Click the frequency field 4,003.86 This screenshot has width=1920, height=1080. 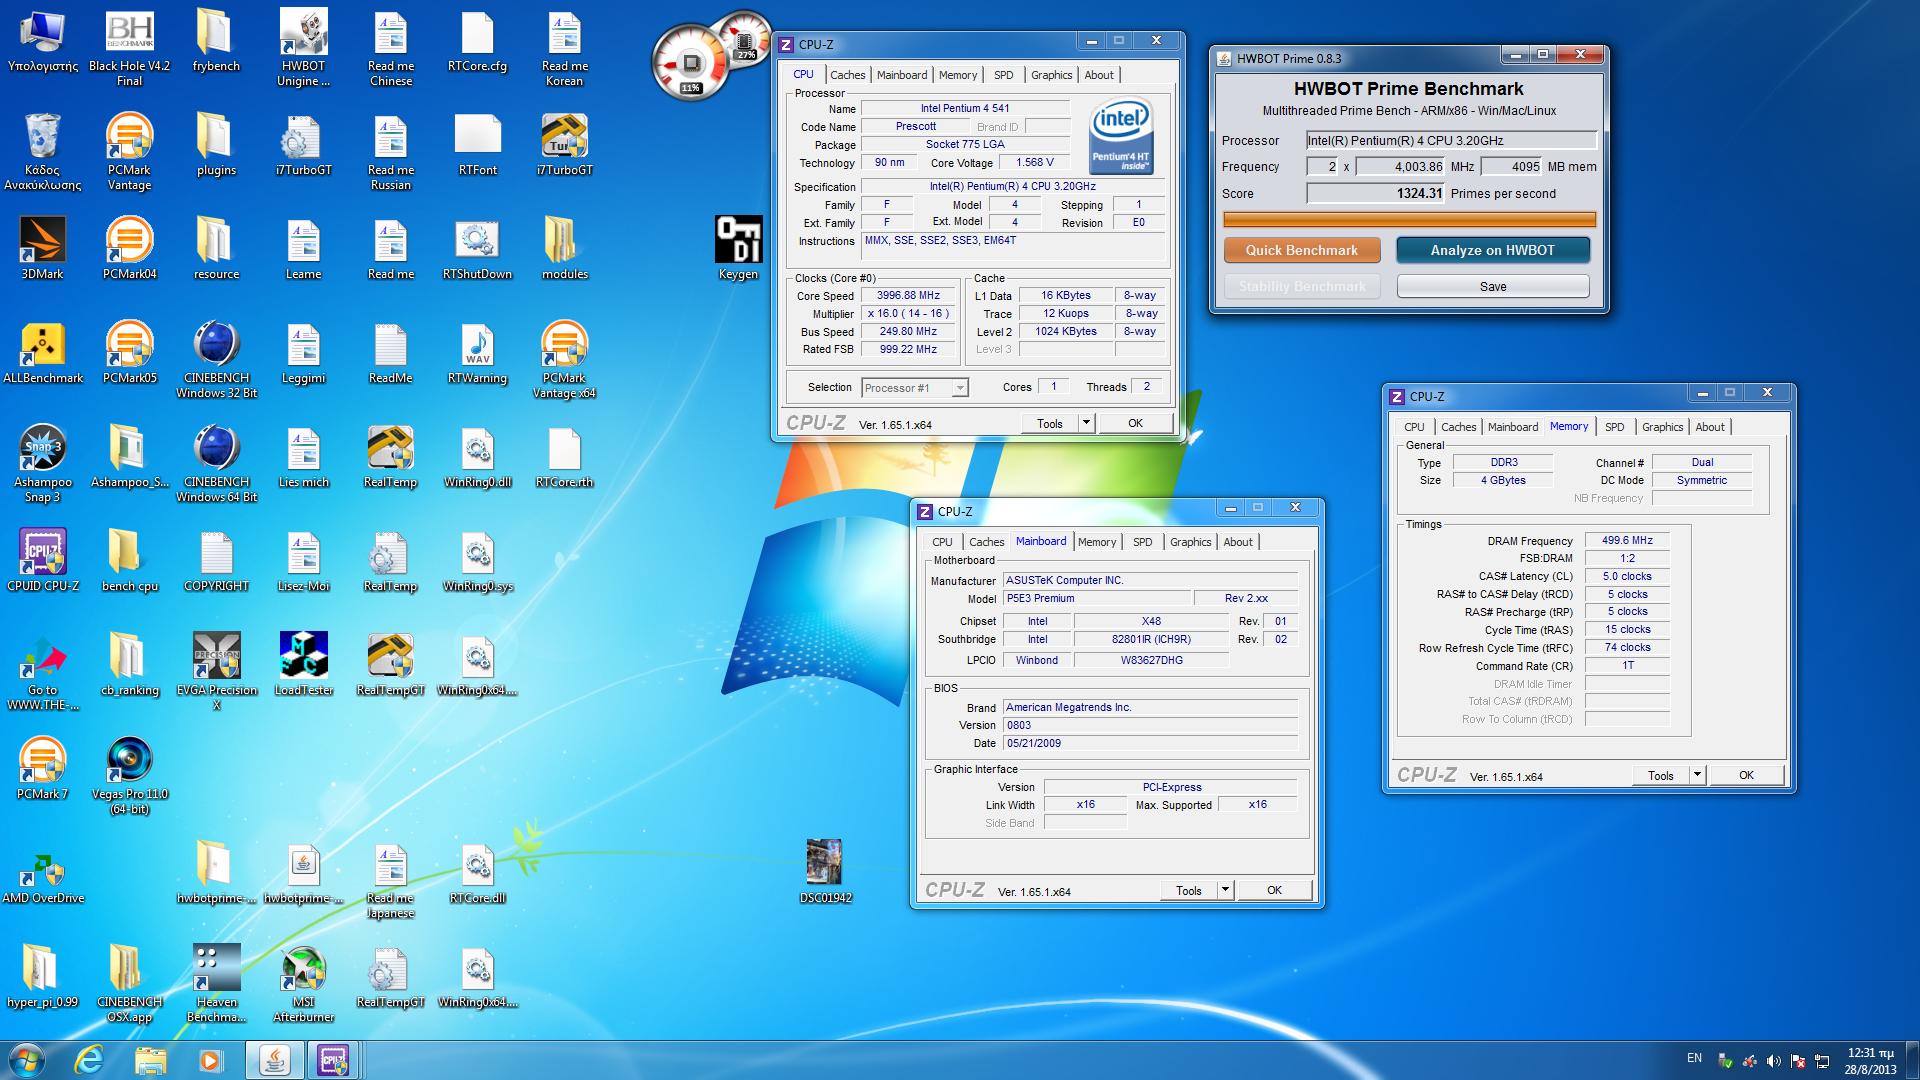coord(1400,167)
